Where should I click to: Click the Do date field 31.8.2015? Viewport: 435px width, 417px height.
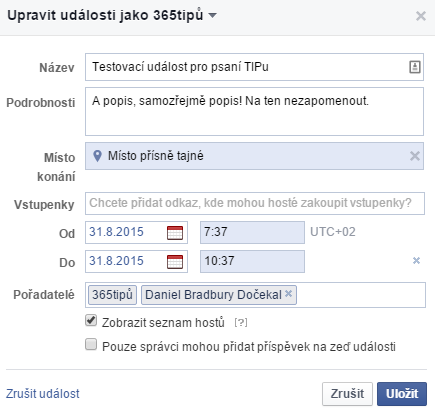pyautogui.click(x=136, y=261)
